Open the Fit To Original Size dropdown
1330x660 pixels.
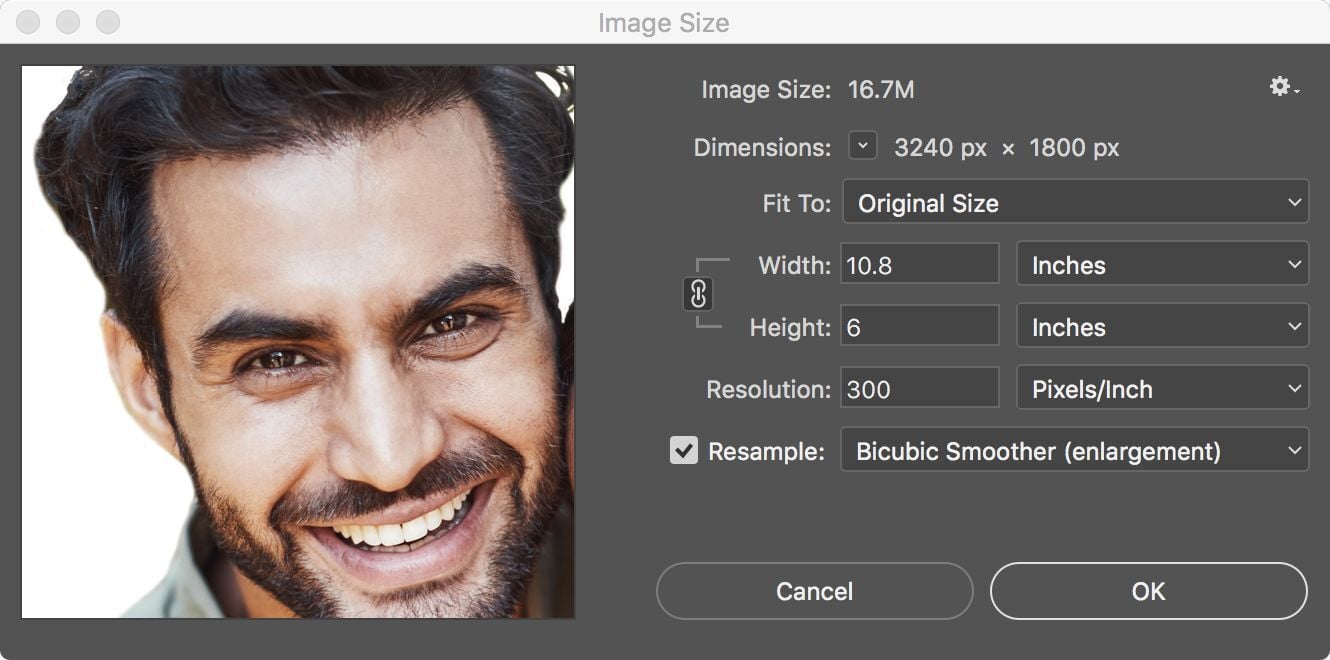(x=1076, y=203)
